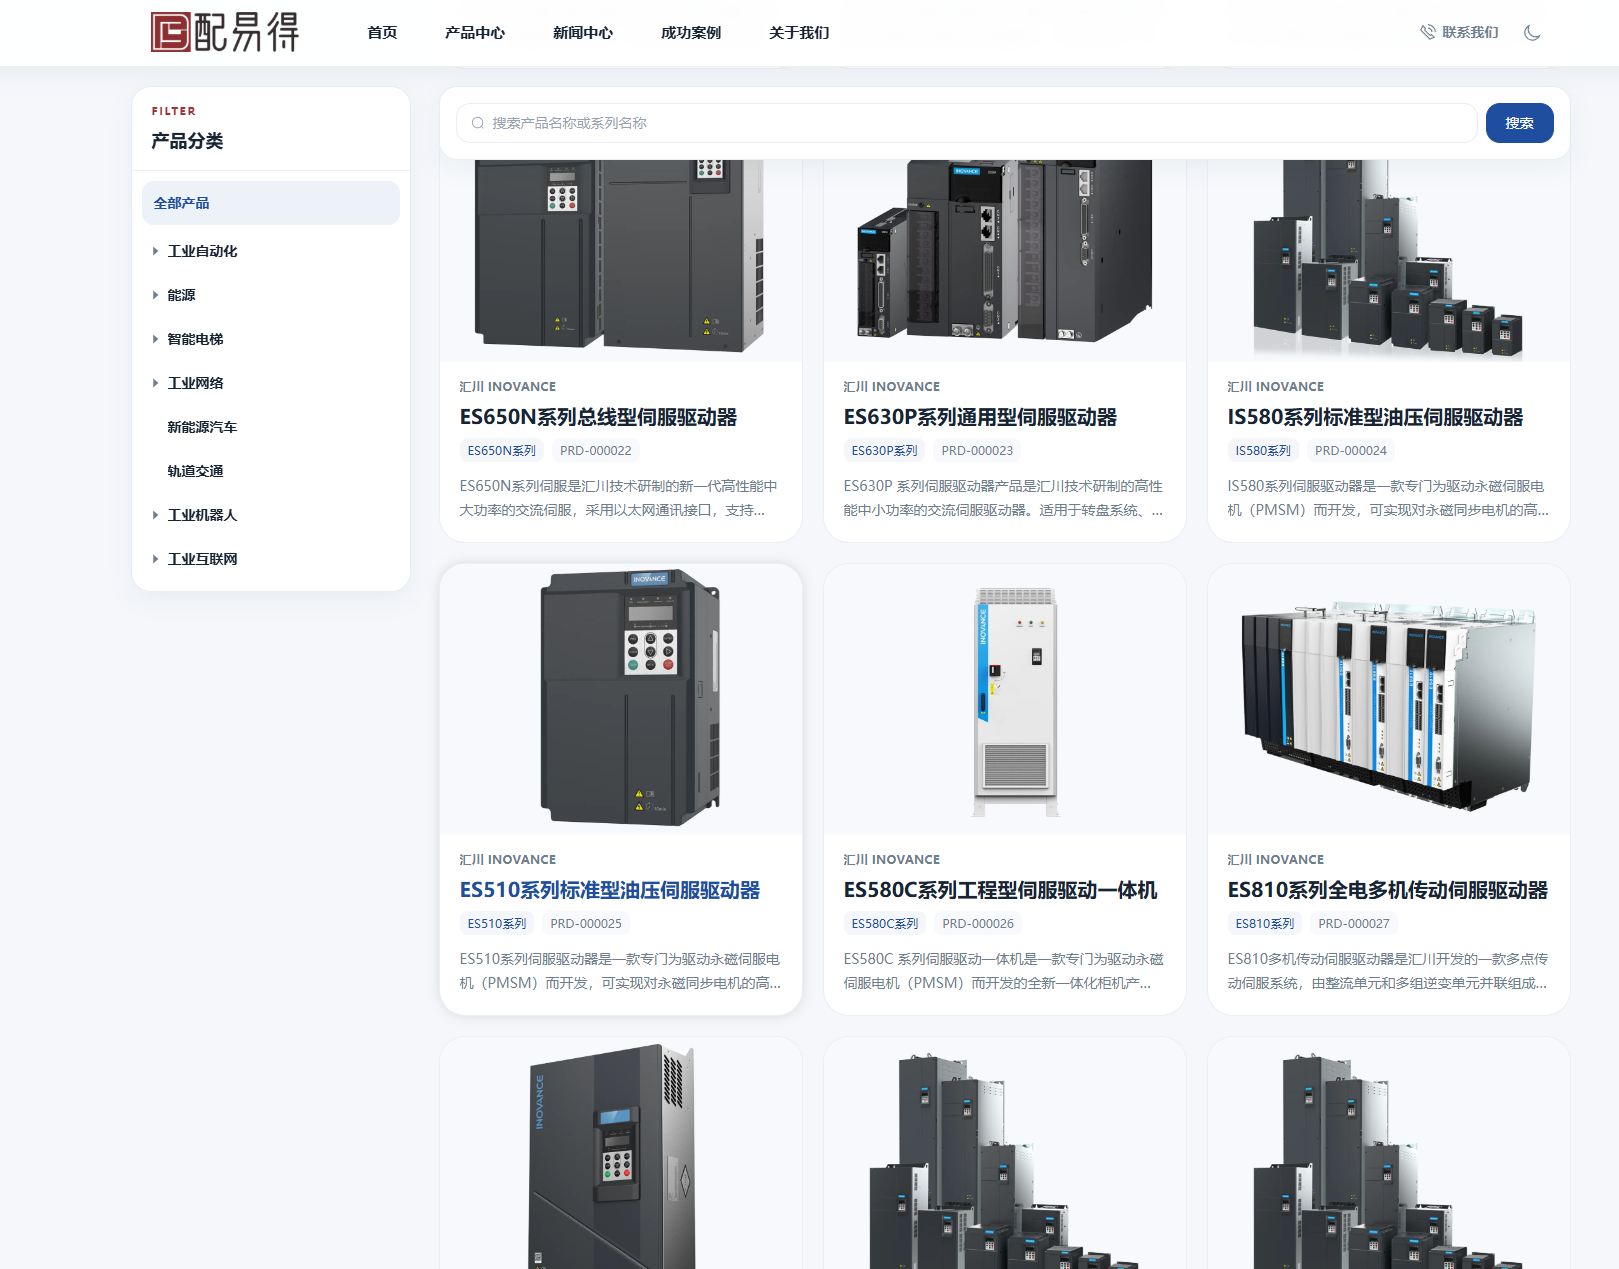The height and width of the screenshot is (1269, 1619).
Task: Click the ES630P系列 tag
Action: click(x=885, y=451)
